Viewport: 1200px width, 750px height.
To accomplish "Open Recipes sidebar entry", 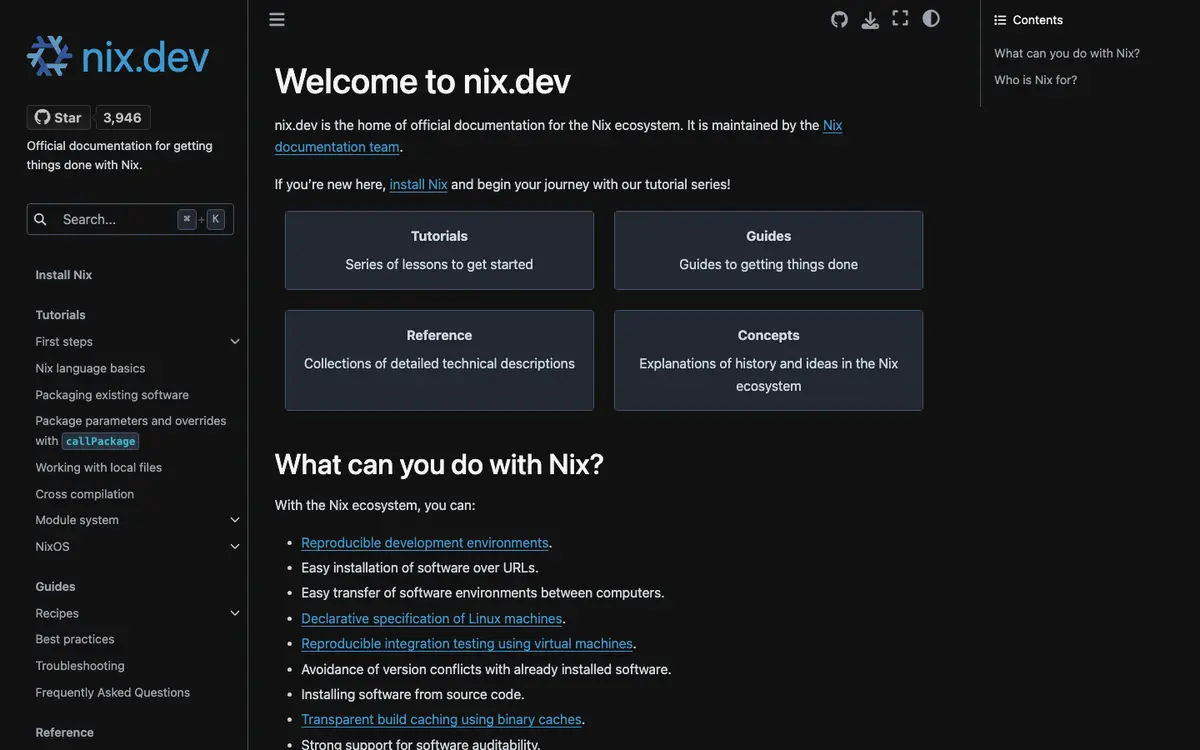I will pos(57,613).
